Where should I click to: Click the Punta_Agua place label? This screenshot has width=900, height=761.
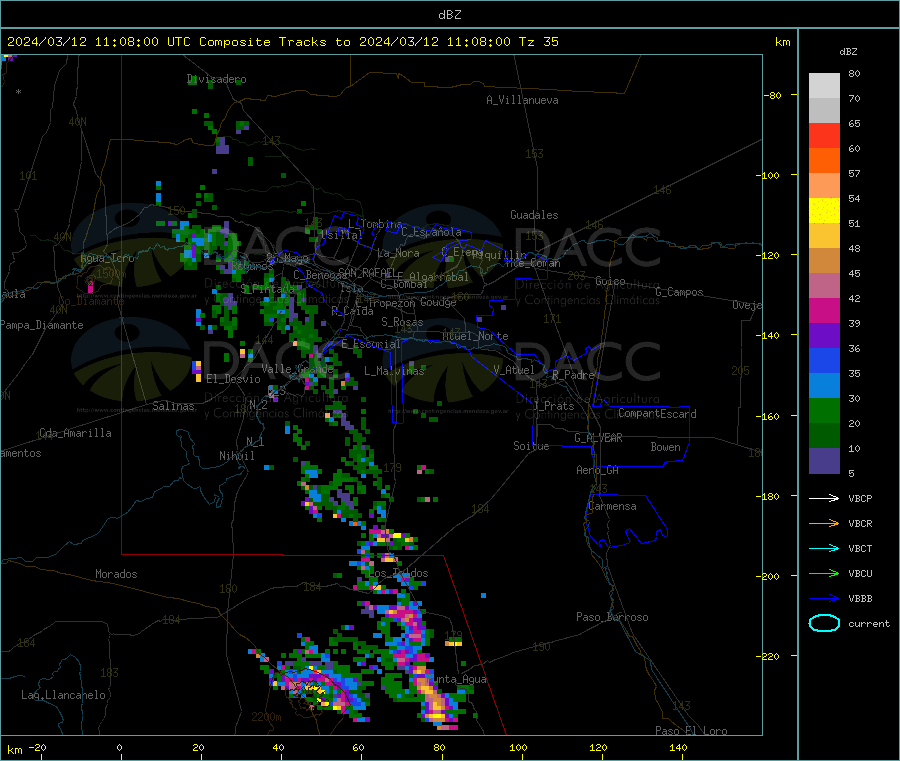click(457, 679)
